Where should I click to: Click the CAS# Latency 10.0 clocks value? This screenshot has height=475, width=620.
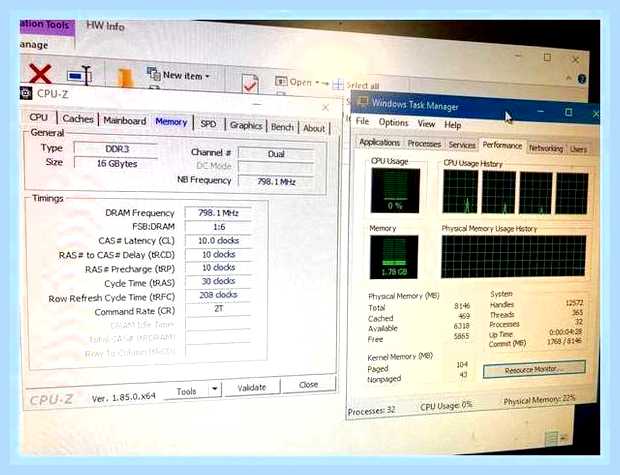pos(218,240)
